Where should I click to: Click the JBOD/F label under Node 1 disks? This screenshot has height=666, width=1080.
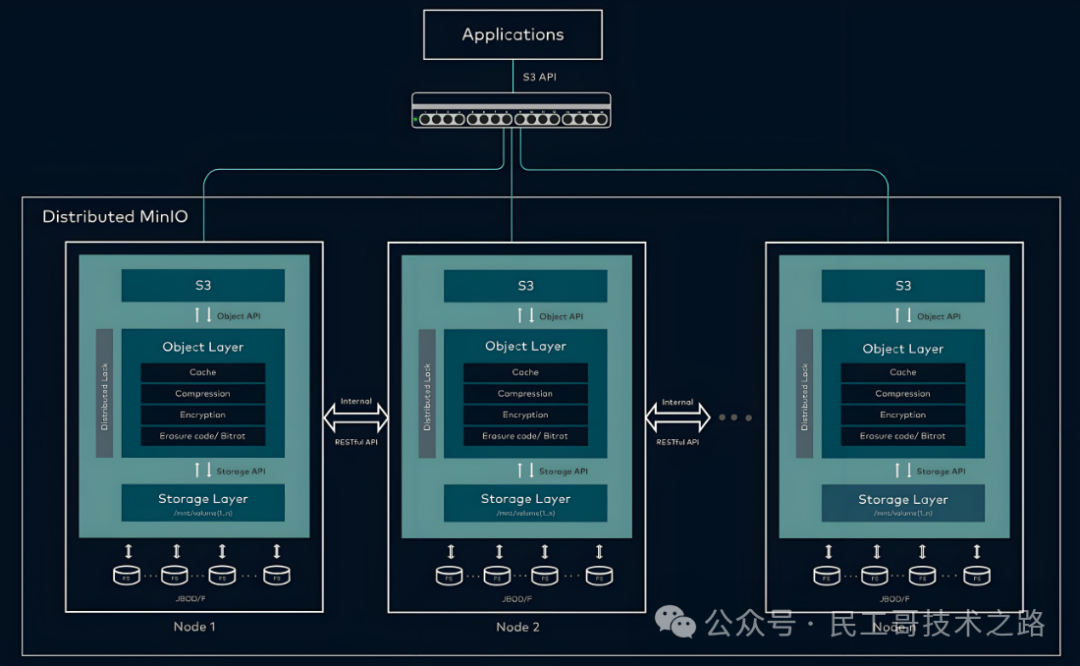point(190,599)
